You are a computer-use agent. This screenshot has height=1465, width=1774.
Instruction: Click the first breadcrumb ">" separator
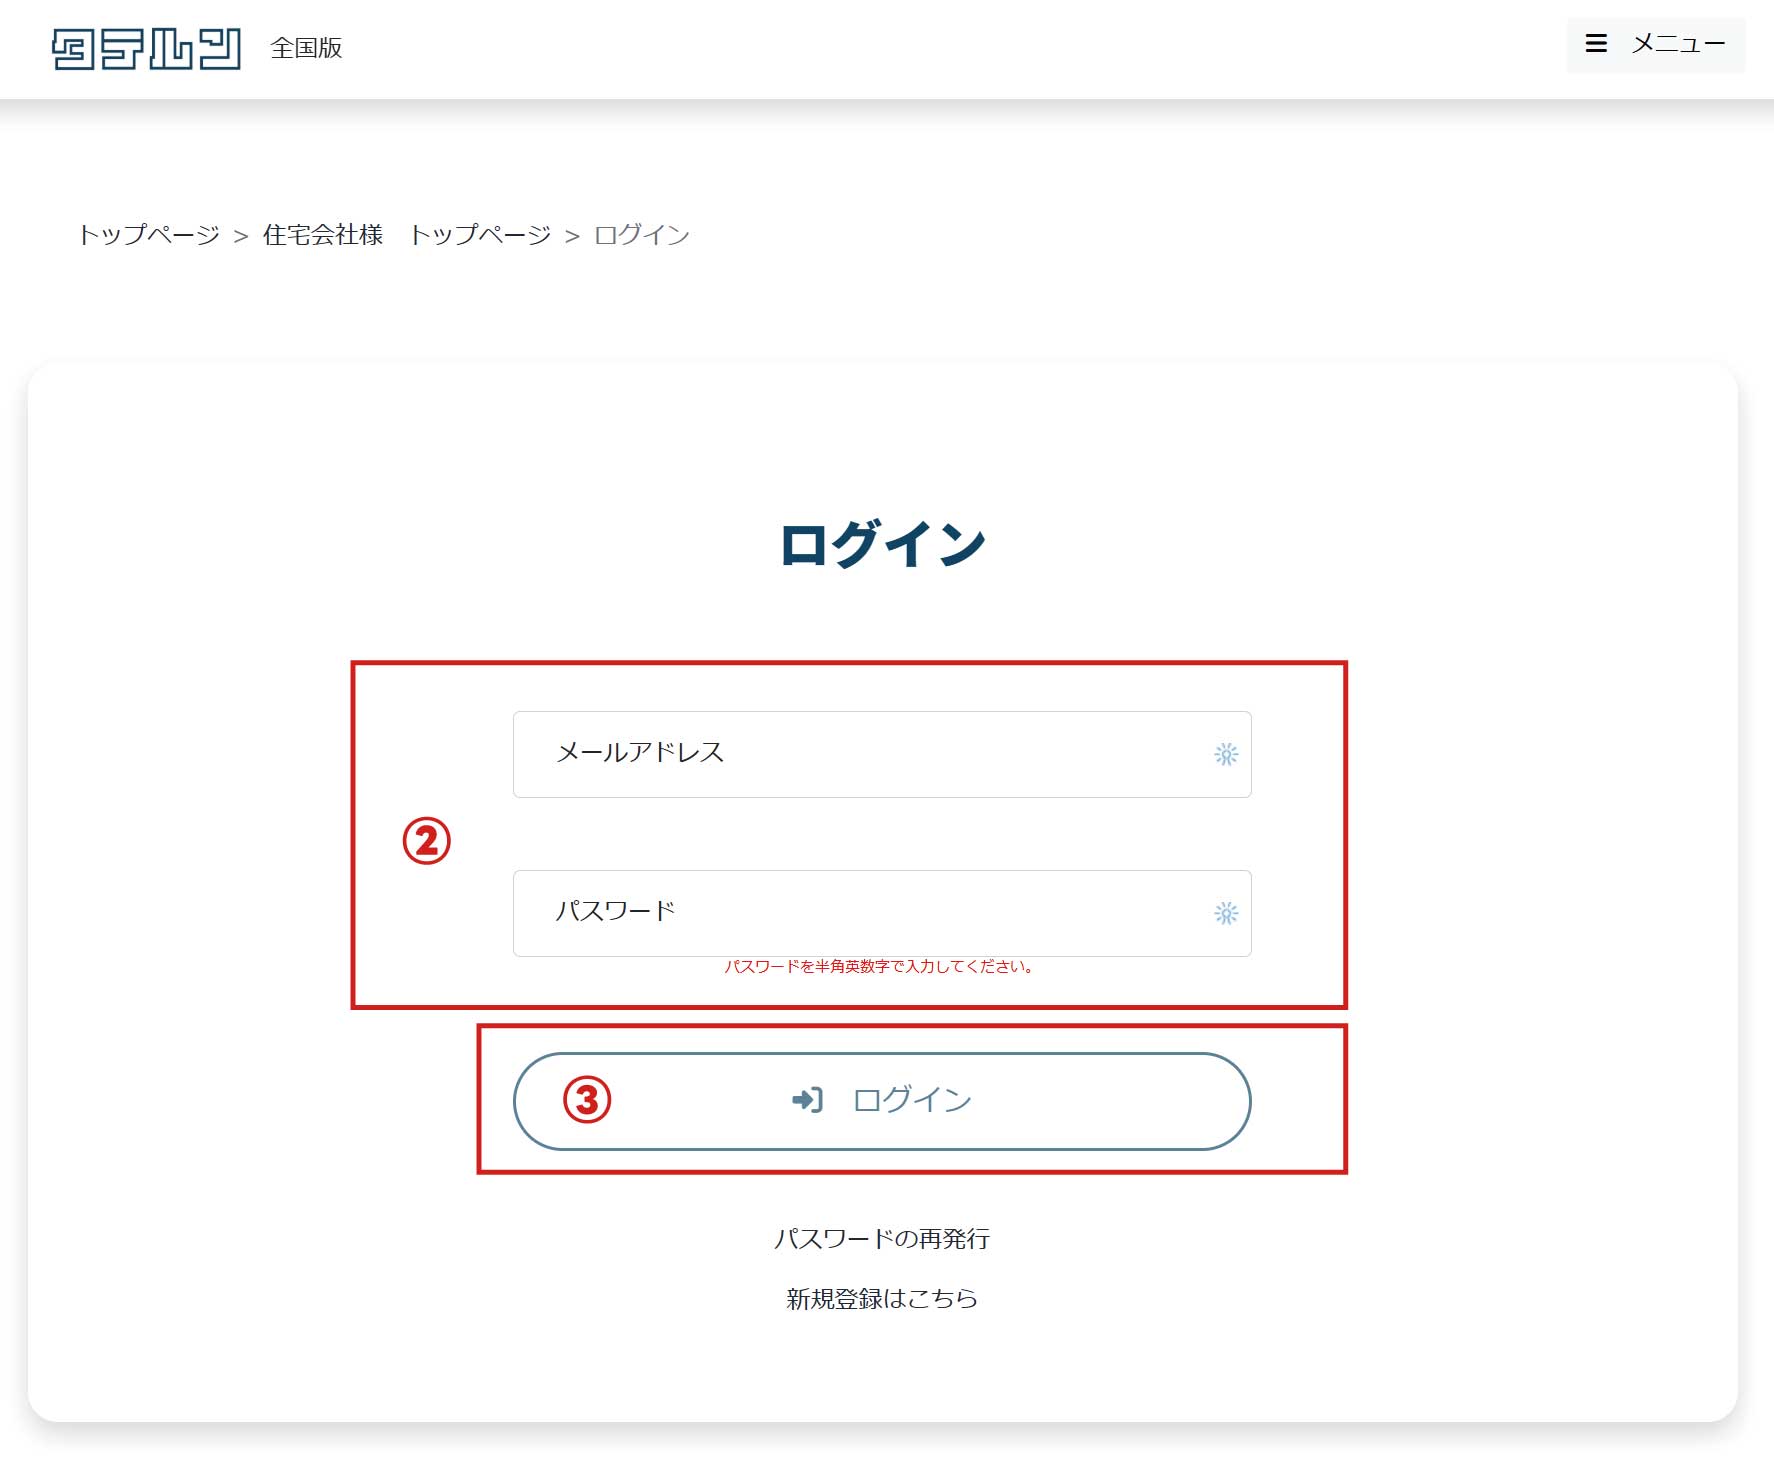241,237
